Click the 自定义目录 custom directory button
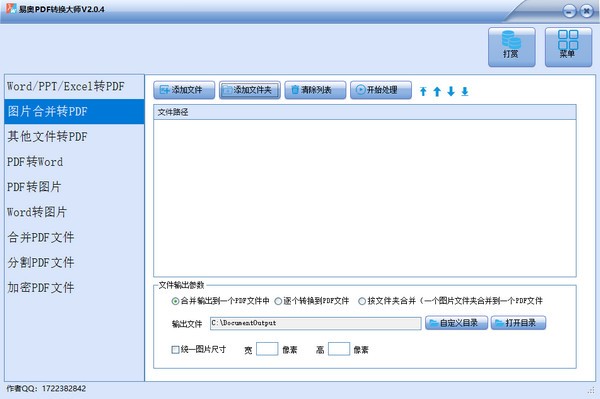This screenshot has width=600, height=399. 457,323
